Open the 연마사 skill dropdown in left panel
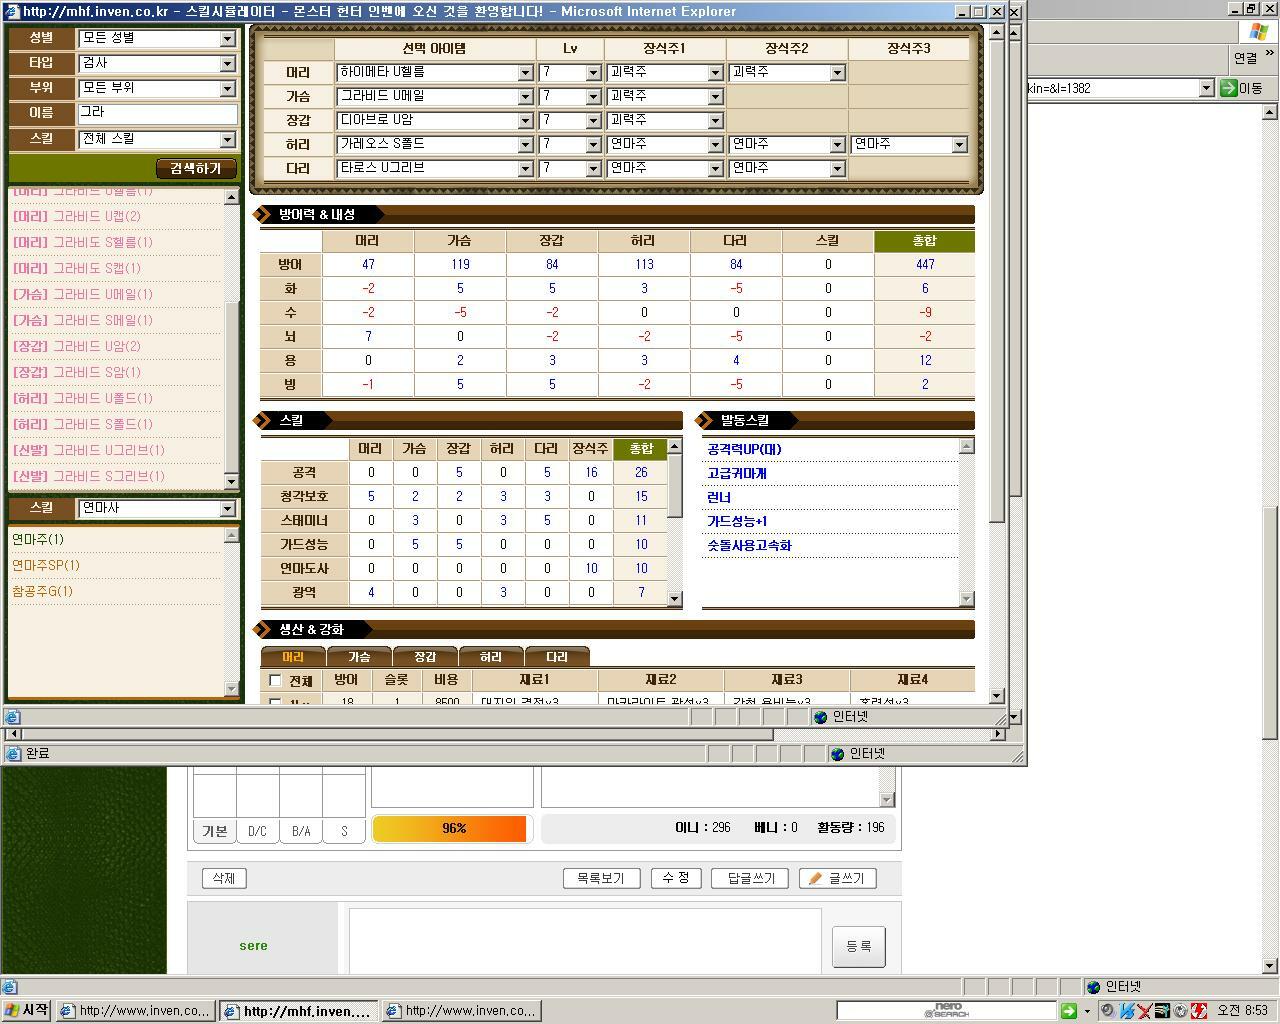 (227, 509)
